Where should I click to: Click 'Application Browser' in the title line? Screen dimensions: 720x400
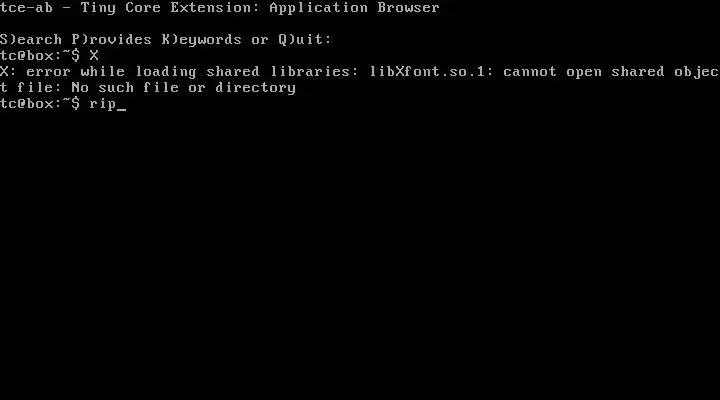[x=354, y=9]
